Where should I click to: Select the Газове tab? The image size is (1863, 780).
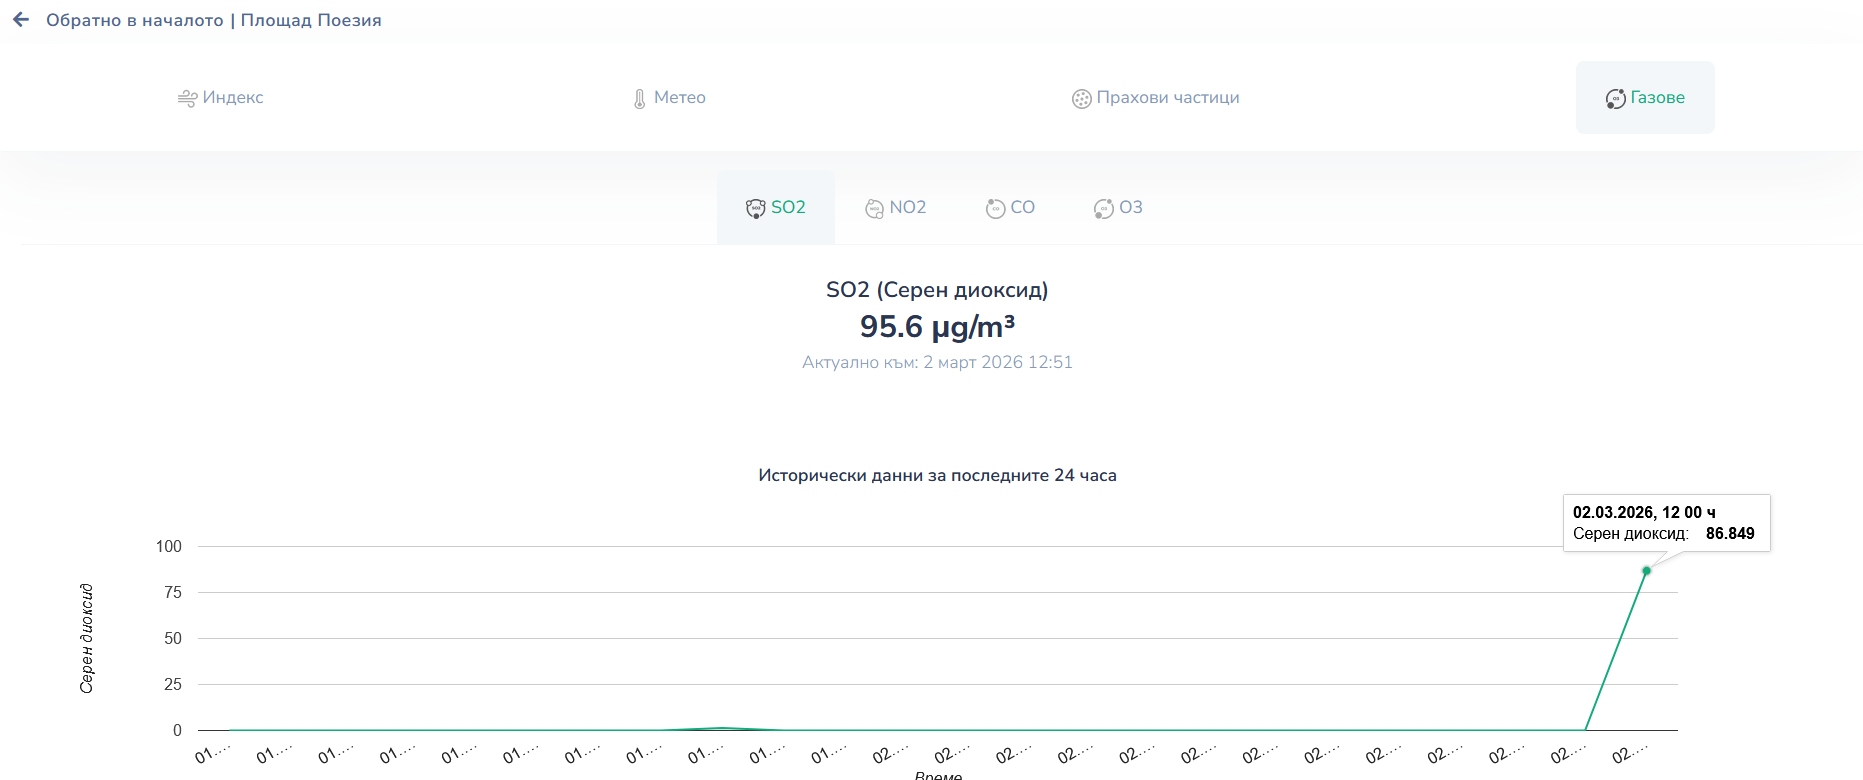(x=1657, y=98)
